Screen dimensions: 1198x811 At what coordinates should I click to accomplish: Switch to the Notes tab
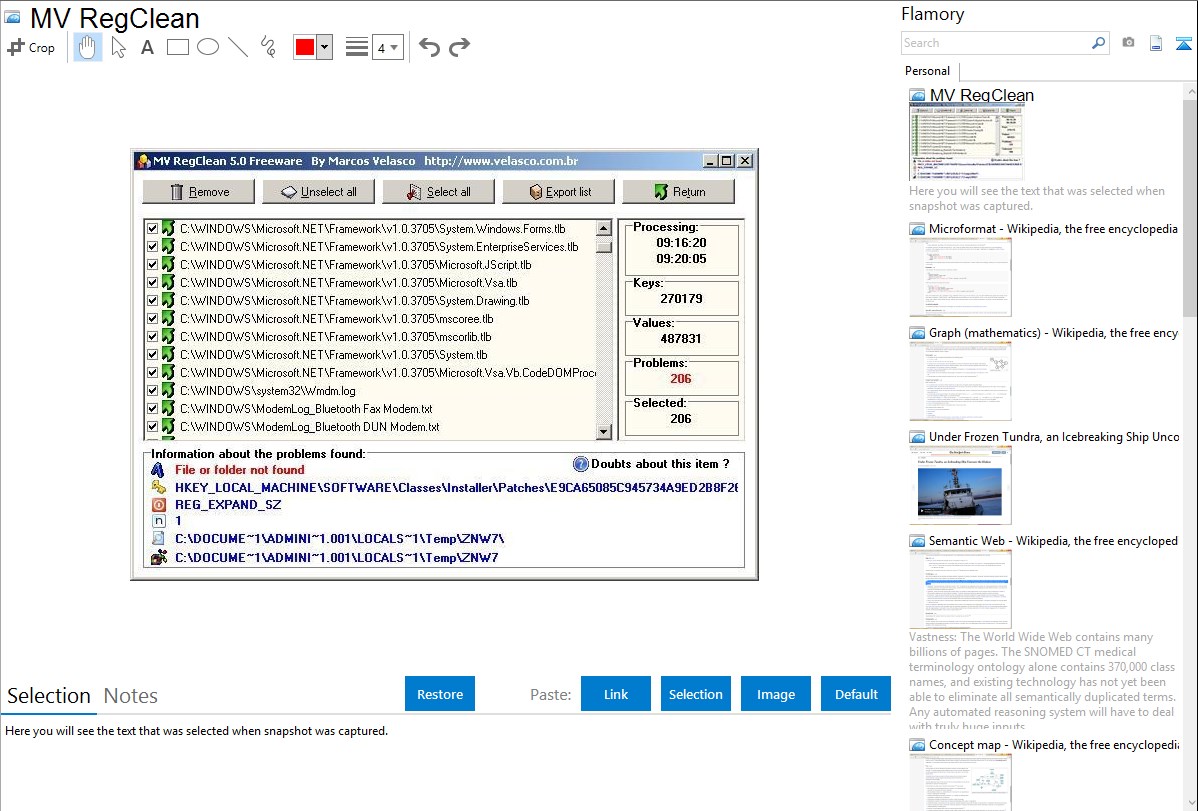[131, 696]
